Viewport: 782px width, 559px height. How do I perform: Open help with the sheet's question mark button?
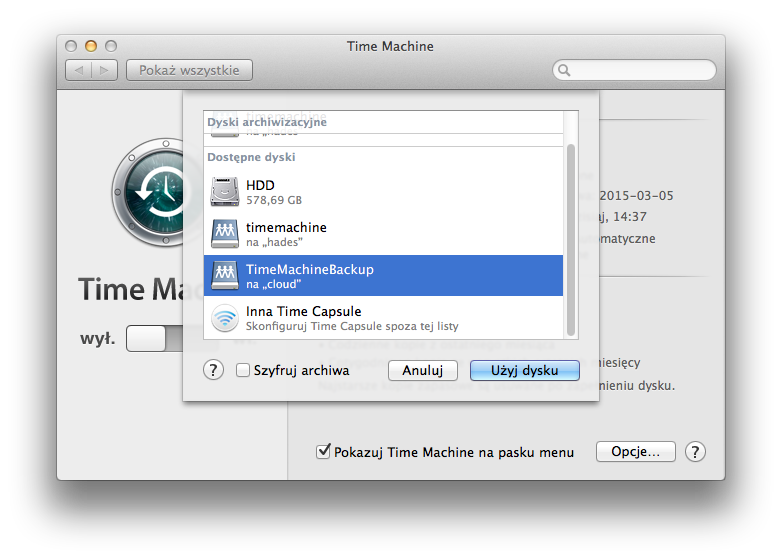click(x=213, y=370)
